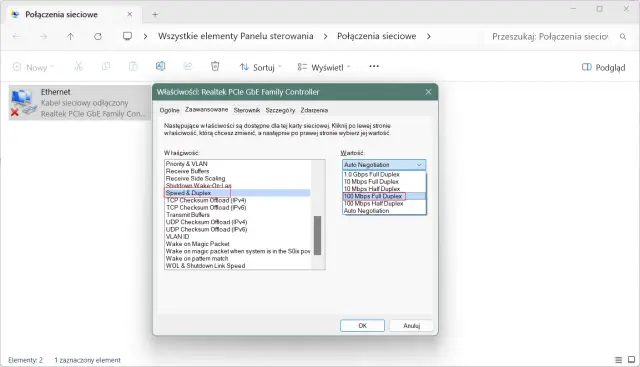Viewport: 640px width, 367px height.
Task: Switch to the Sterownik tab
Action: (x=247, y=110)
